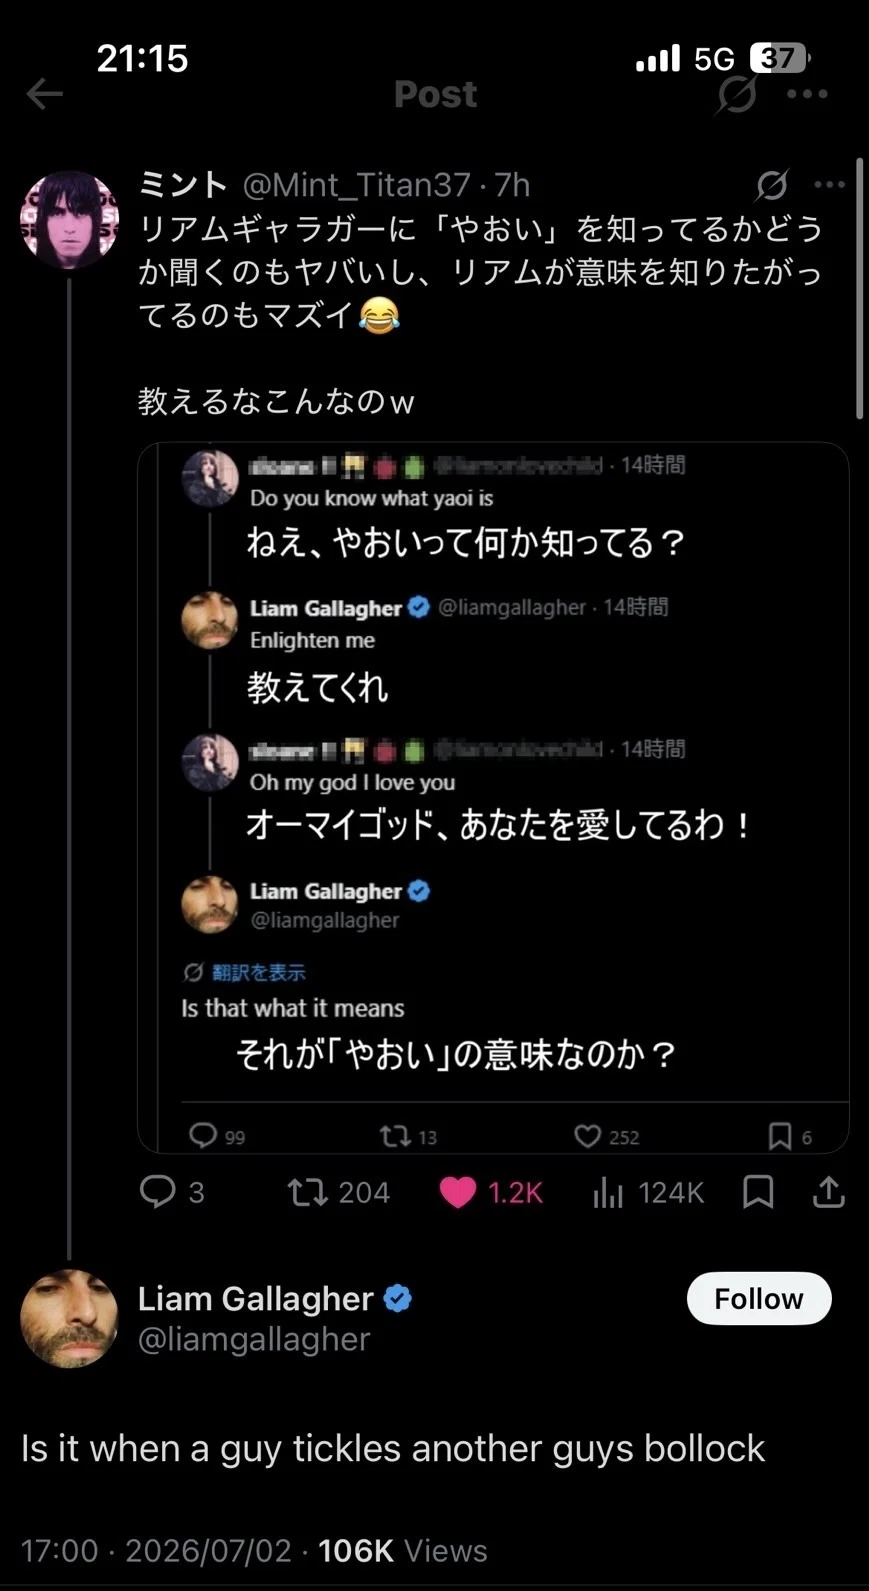The width and height of the screenshot is (869, 1591).
Task: Tap the @Mint_Titan37 username
Action: pos(356,184)
